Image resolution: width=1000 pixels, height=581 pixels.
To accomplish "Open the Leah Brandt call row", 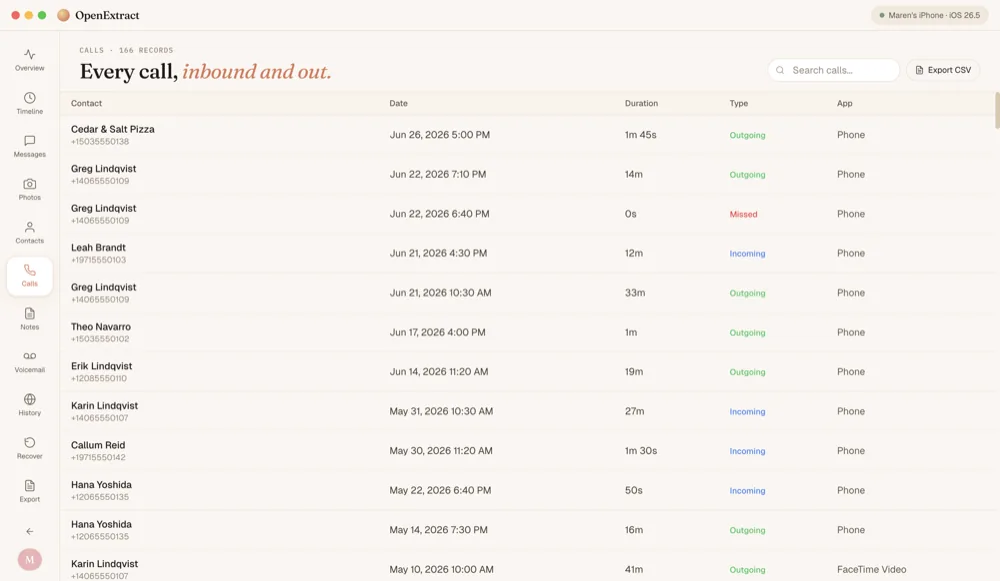I will 527,253.
